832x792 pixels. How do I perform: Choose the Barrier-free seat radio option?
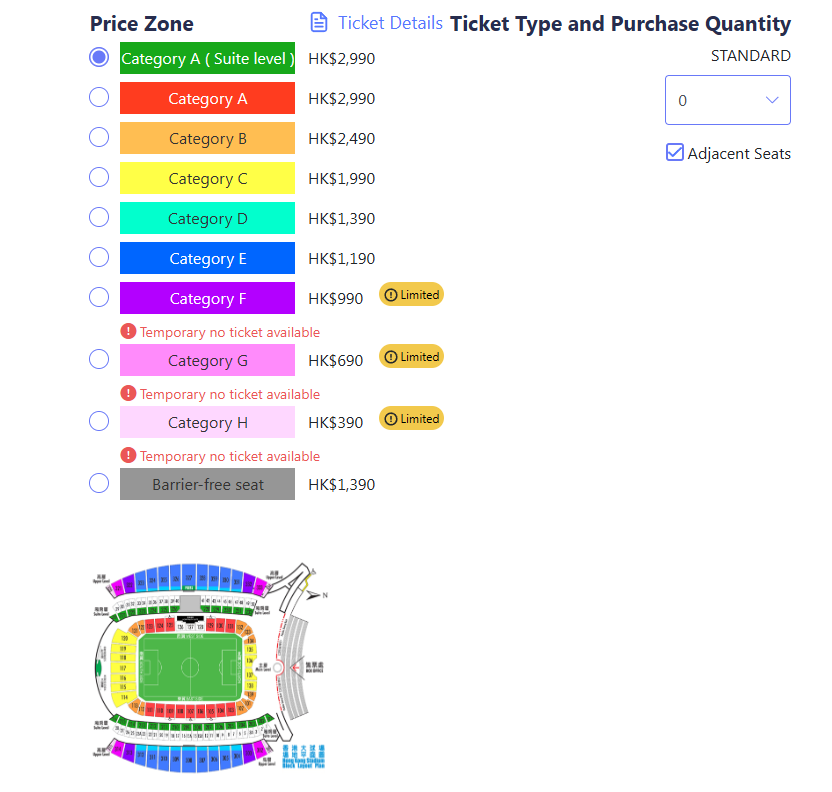tap(99, 484)
